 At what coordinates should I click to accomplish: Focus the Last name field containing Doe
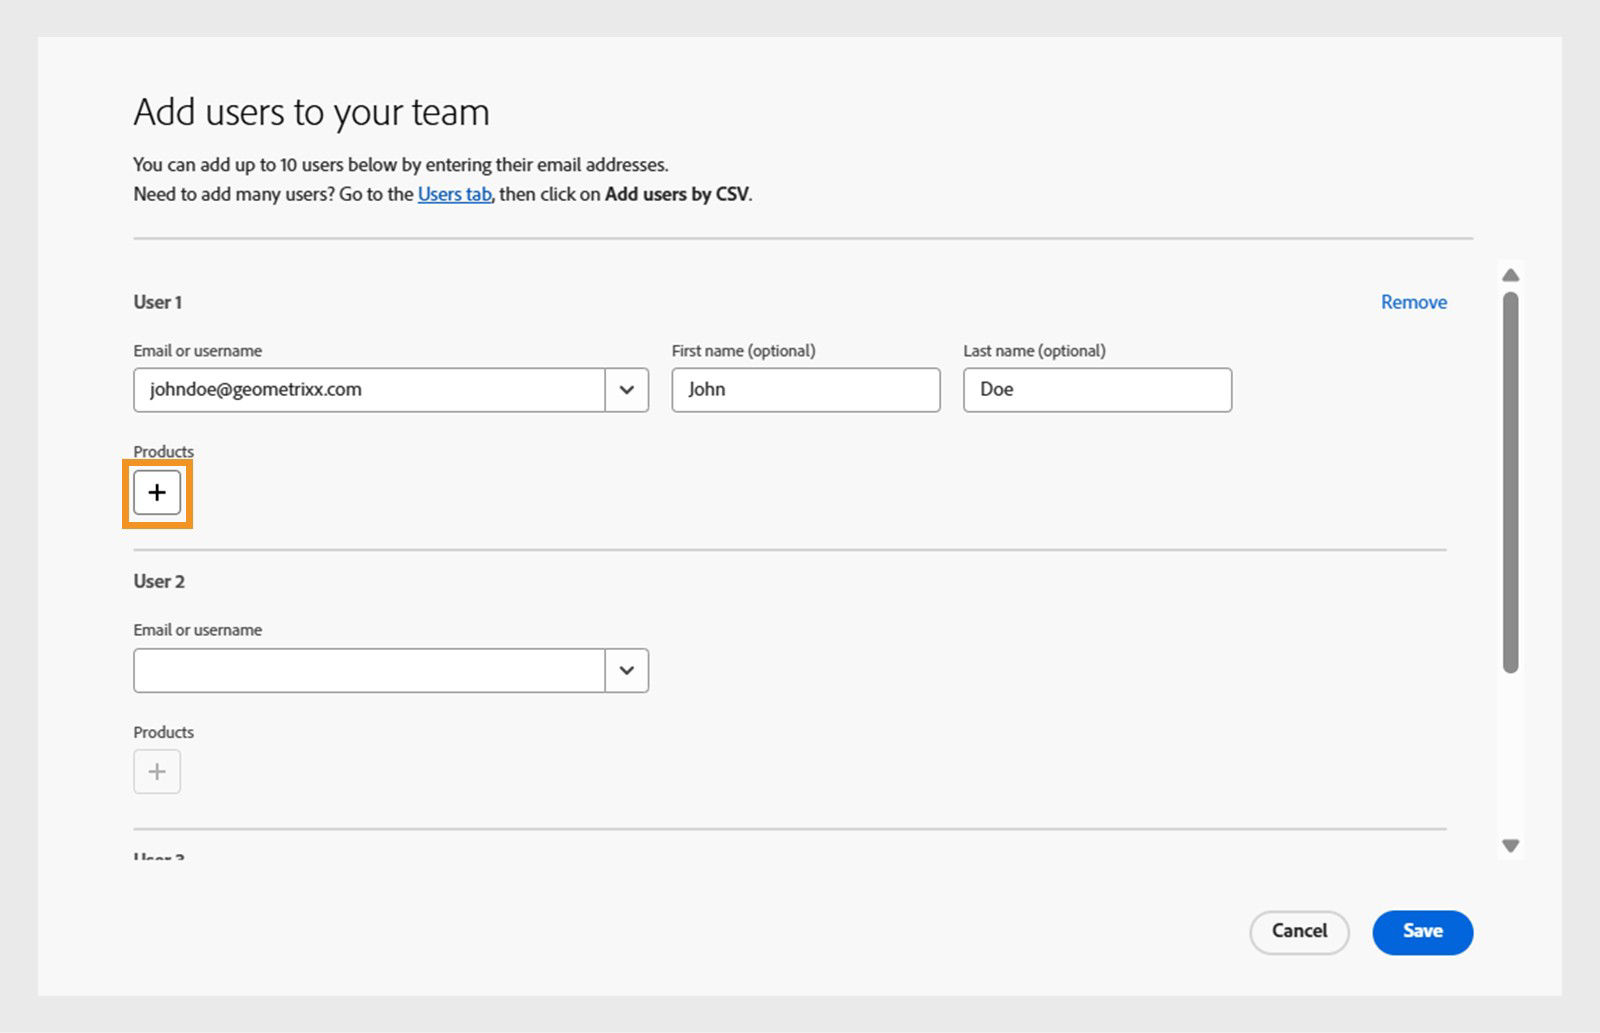point(1097,390)
